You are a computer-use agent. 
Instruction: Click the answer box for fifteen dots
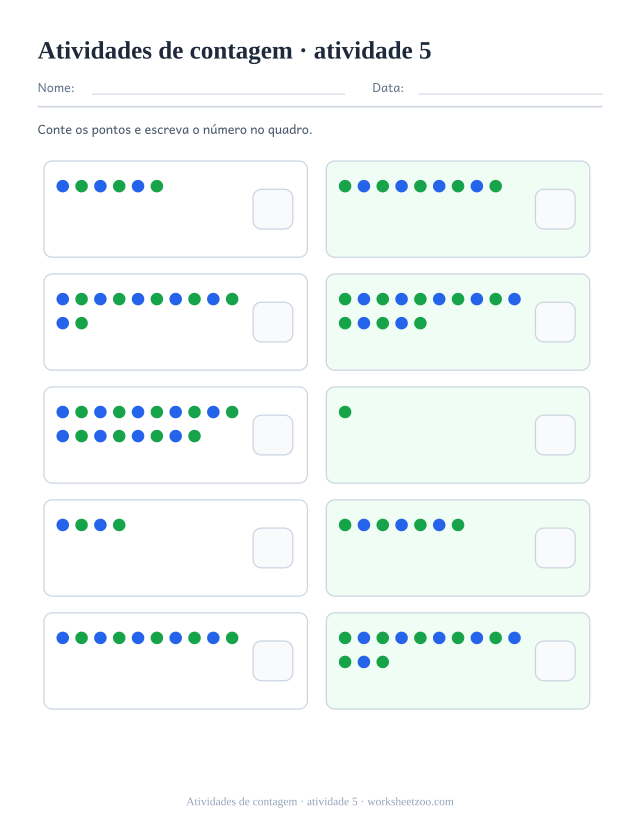(x=555, y=322)
